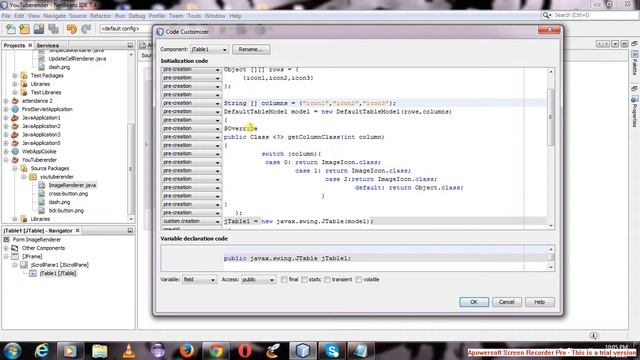The height and width of the screenshot is (360, 640).
Task: Open pre-creation dropdown beside String columns line
Action: [x=191, y=103]
